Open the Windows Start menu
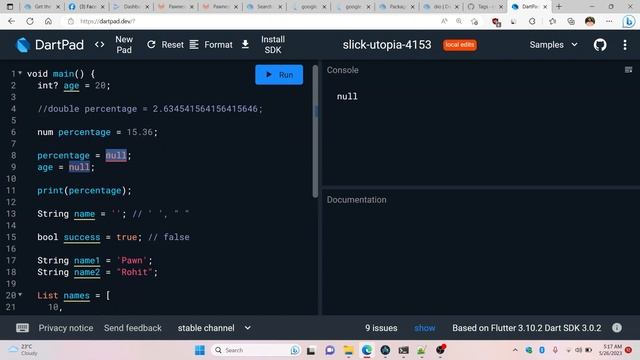 click(x=200, y=350)
